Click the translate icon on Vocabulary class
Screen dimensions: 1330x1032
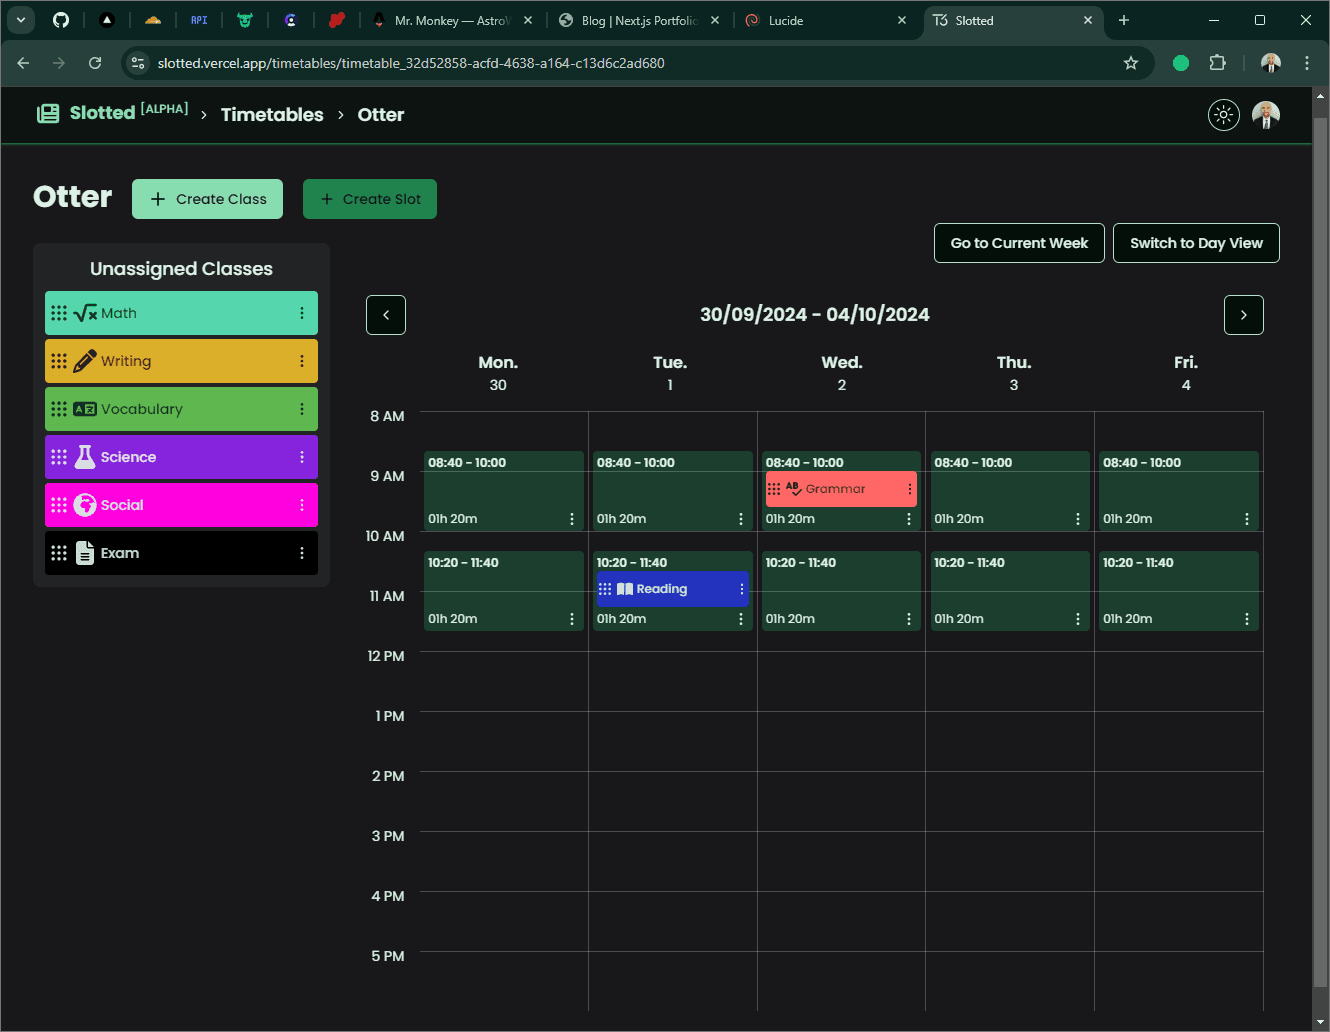coord(85,409)
